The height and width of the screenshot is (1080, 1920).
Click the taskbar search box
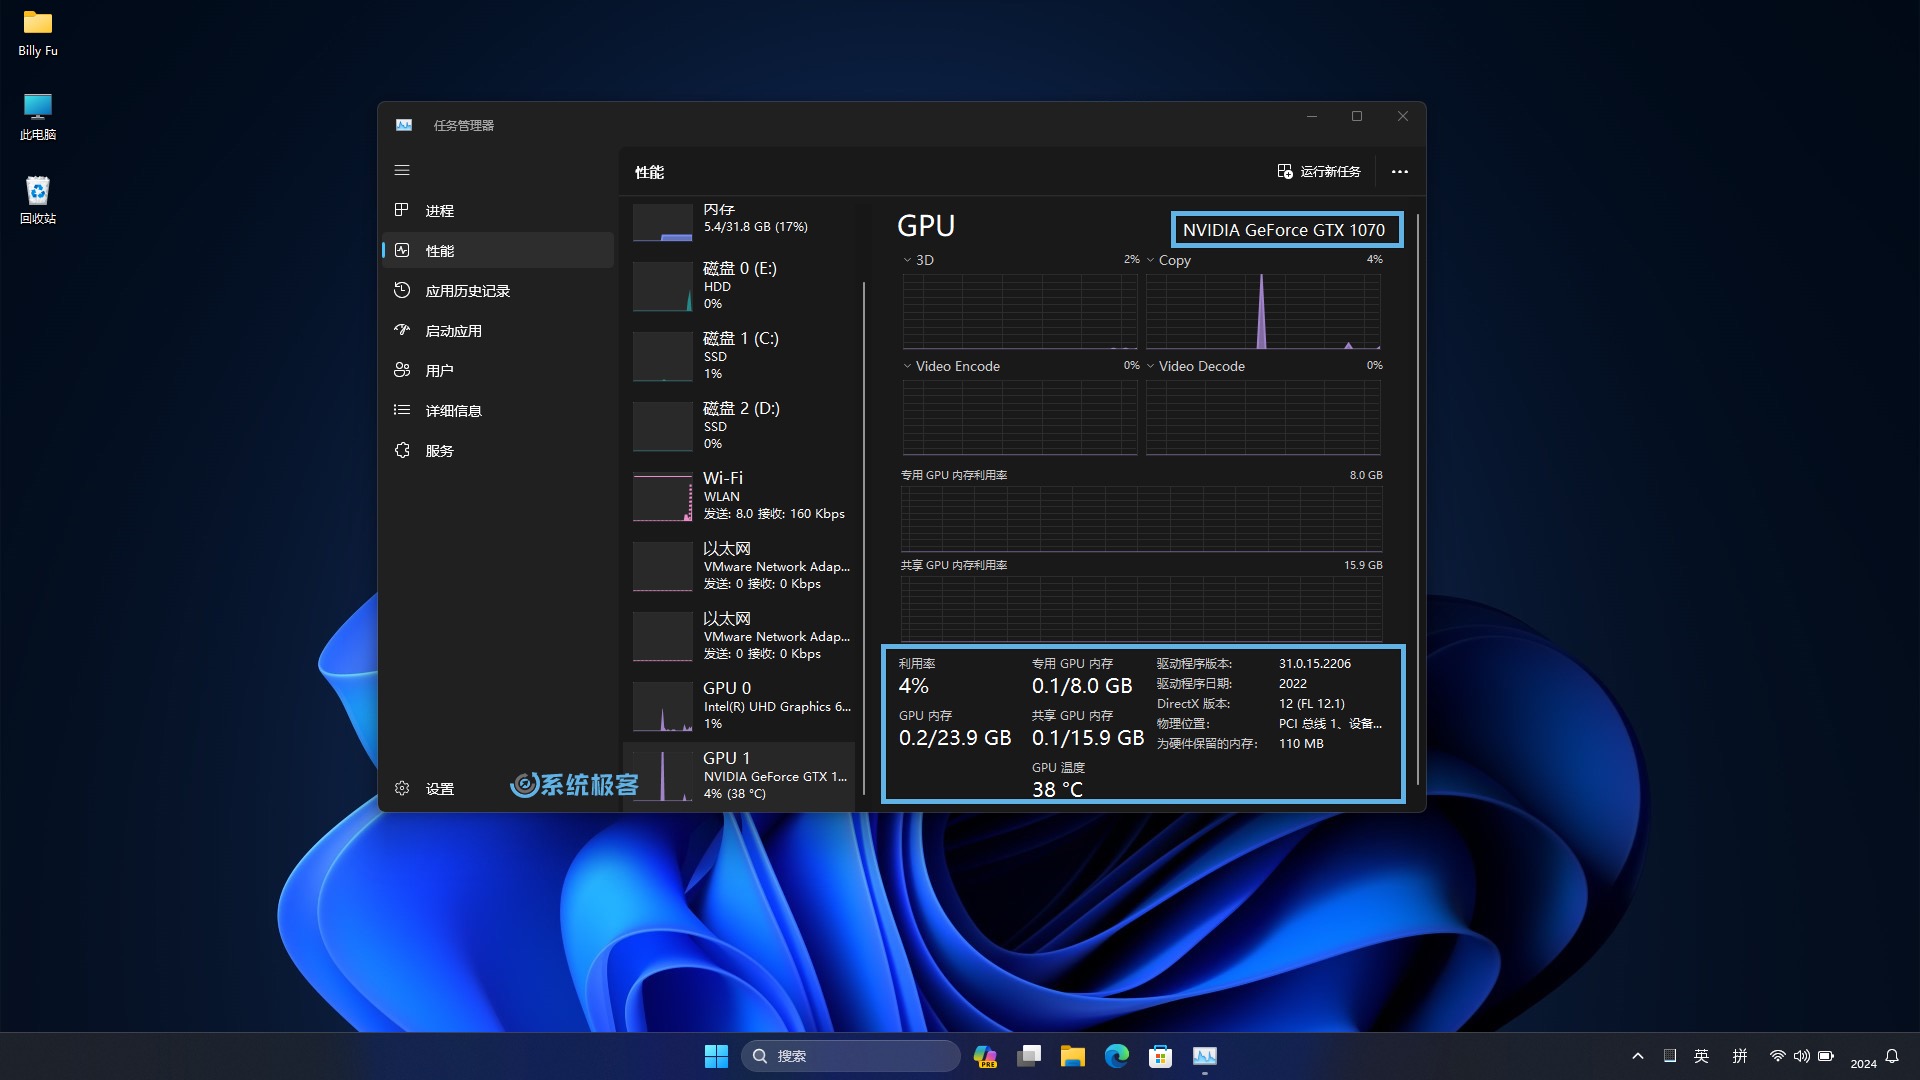[x=850, y=1055]
